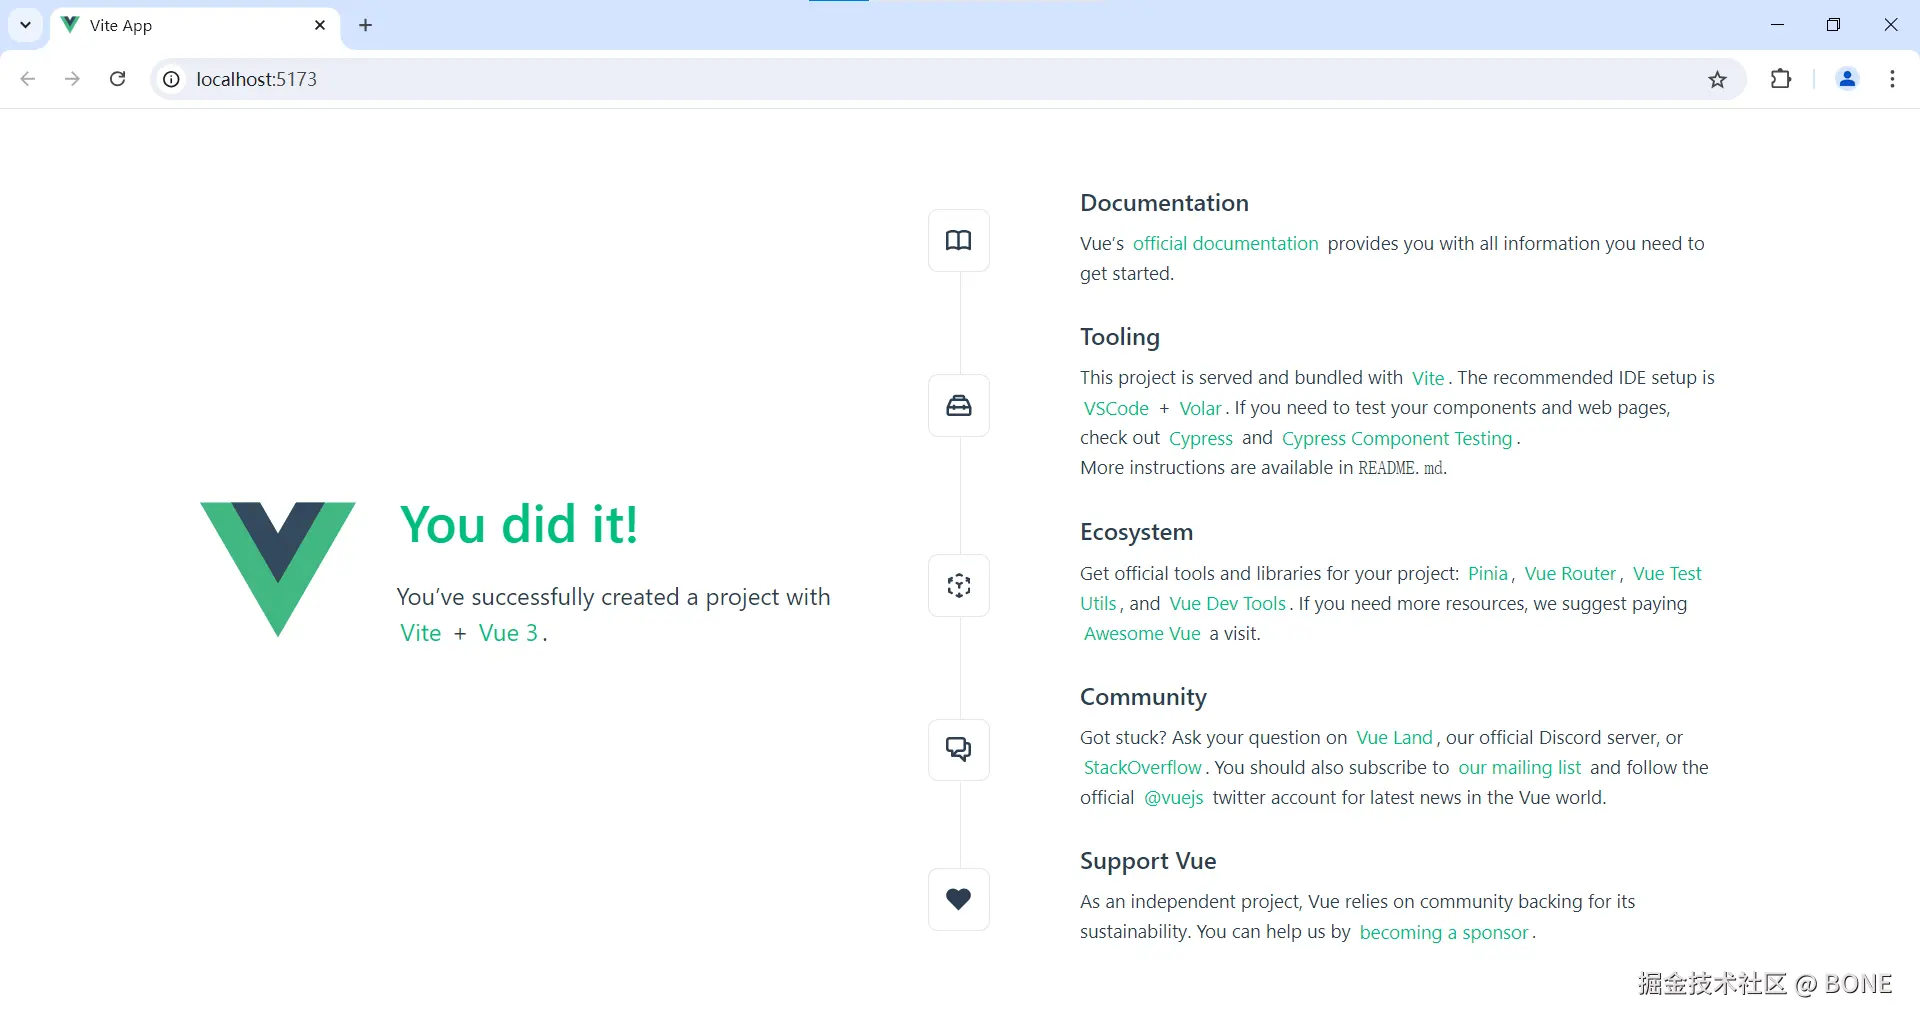Open the @vuejs twitter link

point(1173,797)
